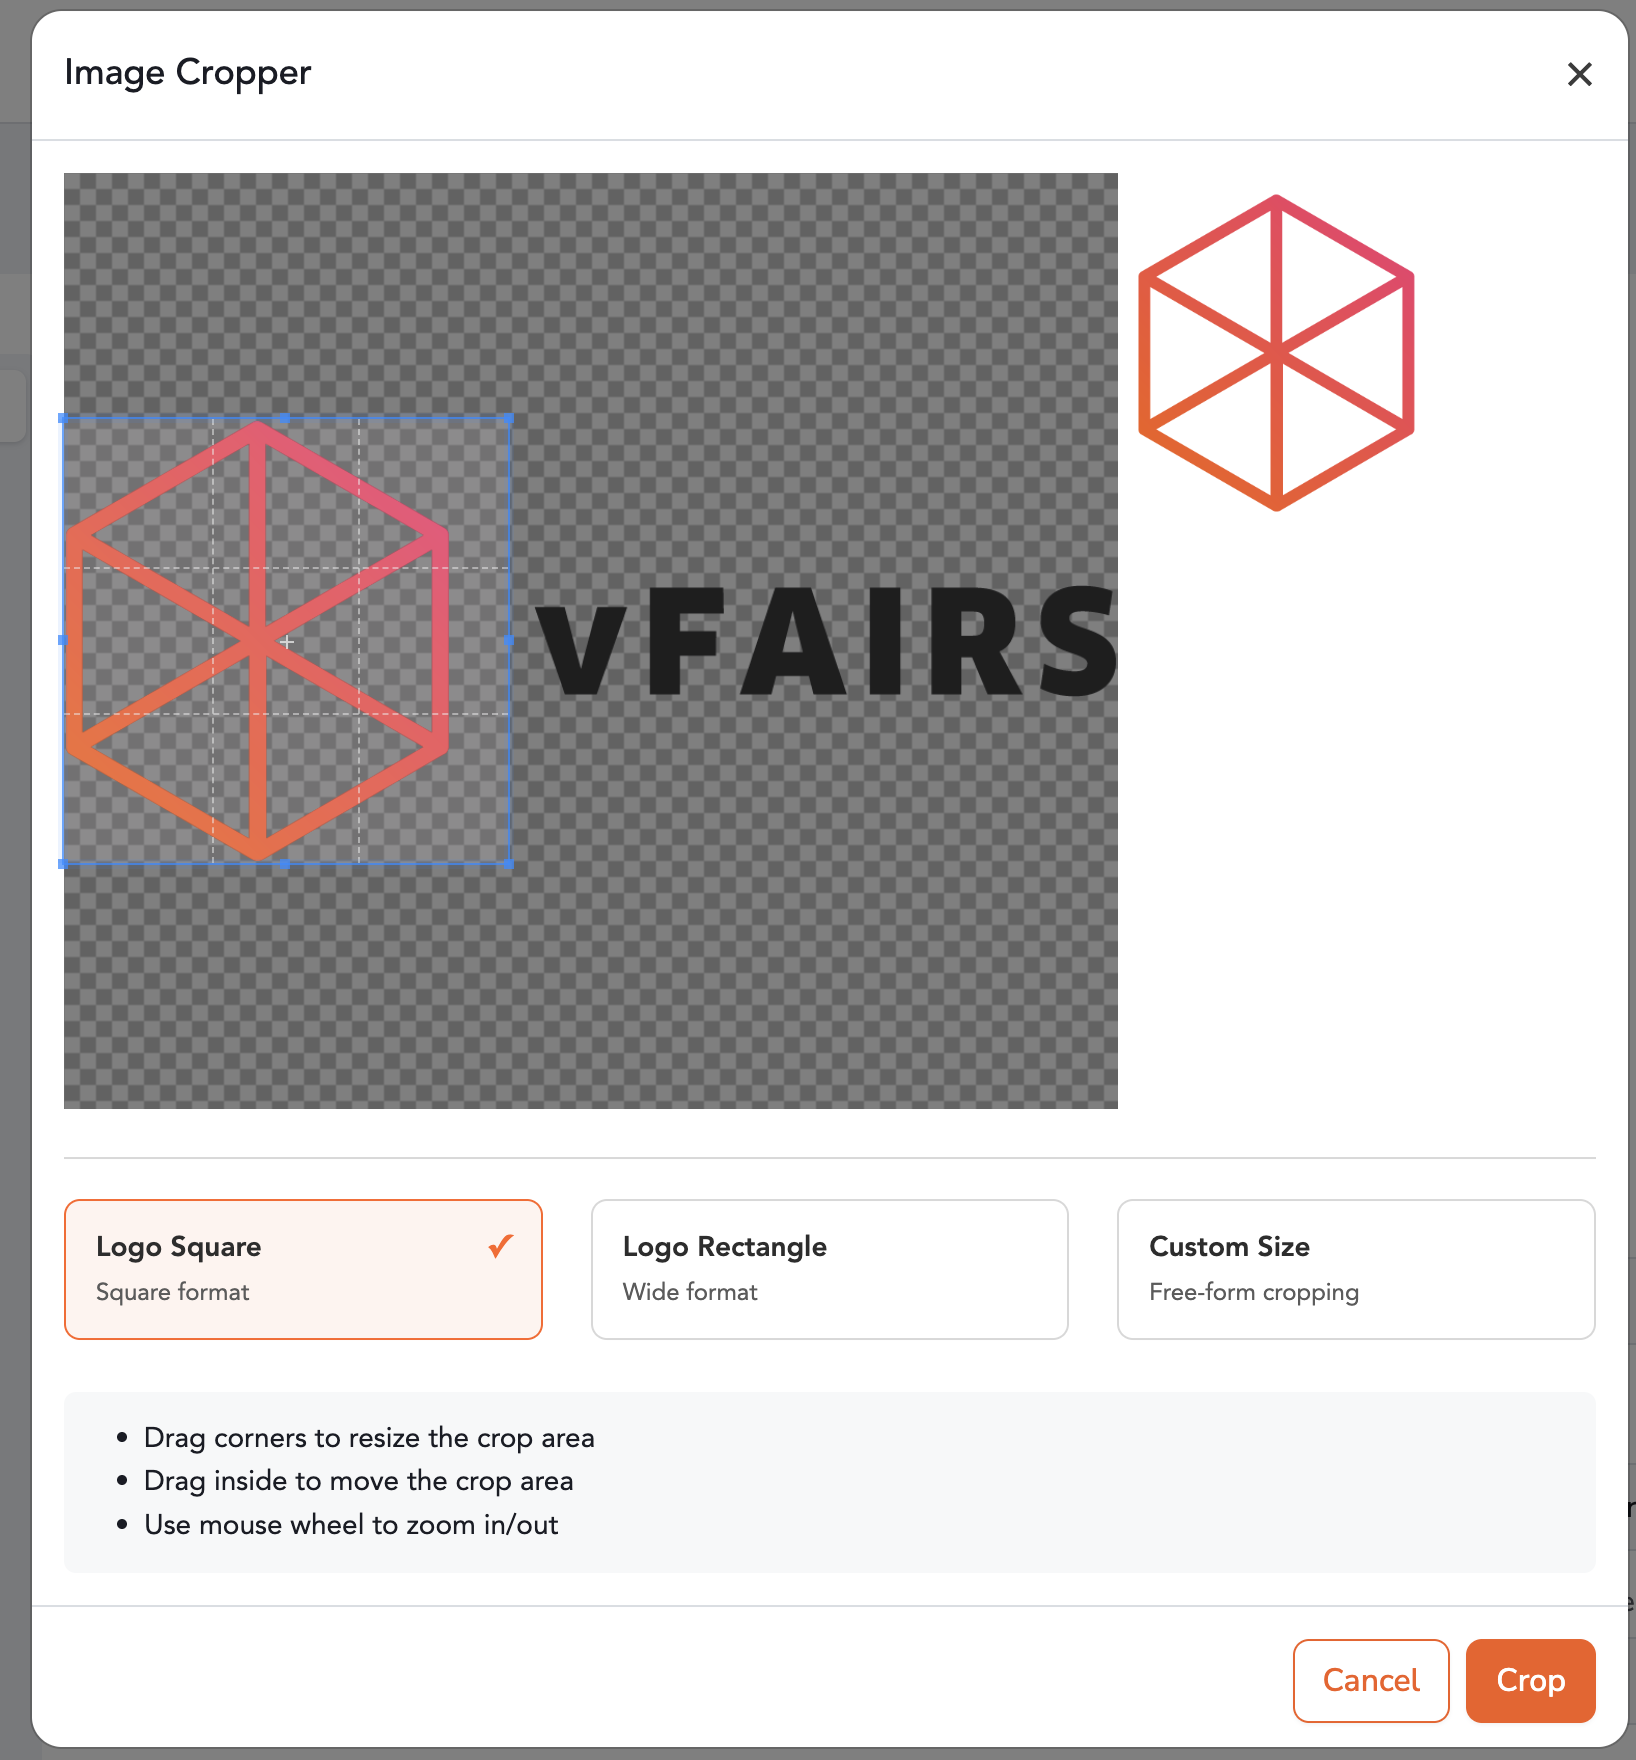The image size is (1636, 1760).
Task: Click the bottom-right crop corner handle
Action: coord(509,864)
